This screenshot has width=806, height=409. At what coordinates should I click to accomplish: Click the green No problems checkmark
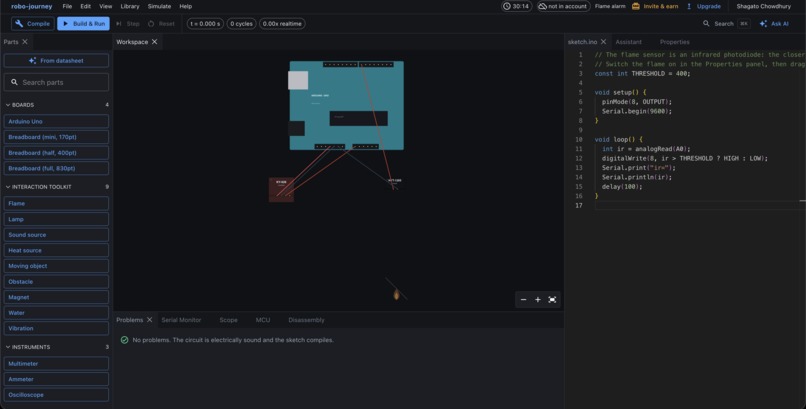124,340
